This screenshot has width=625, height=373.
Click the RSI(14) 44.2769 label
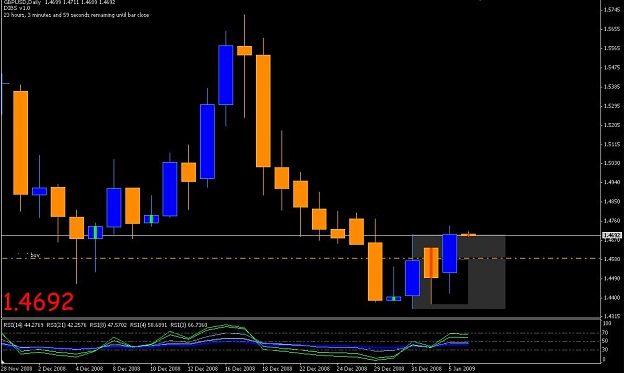(x=23, y=325)
